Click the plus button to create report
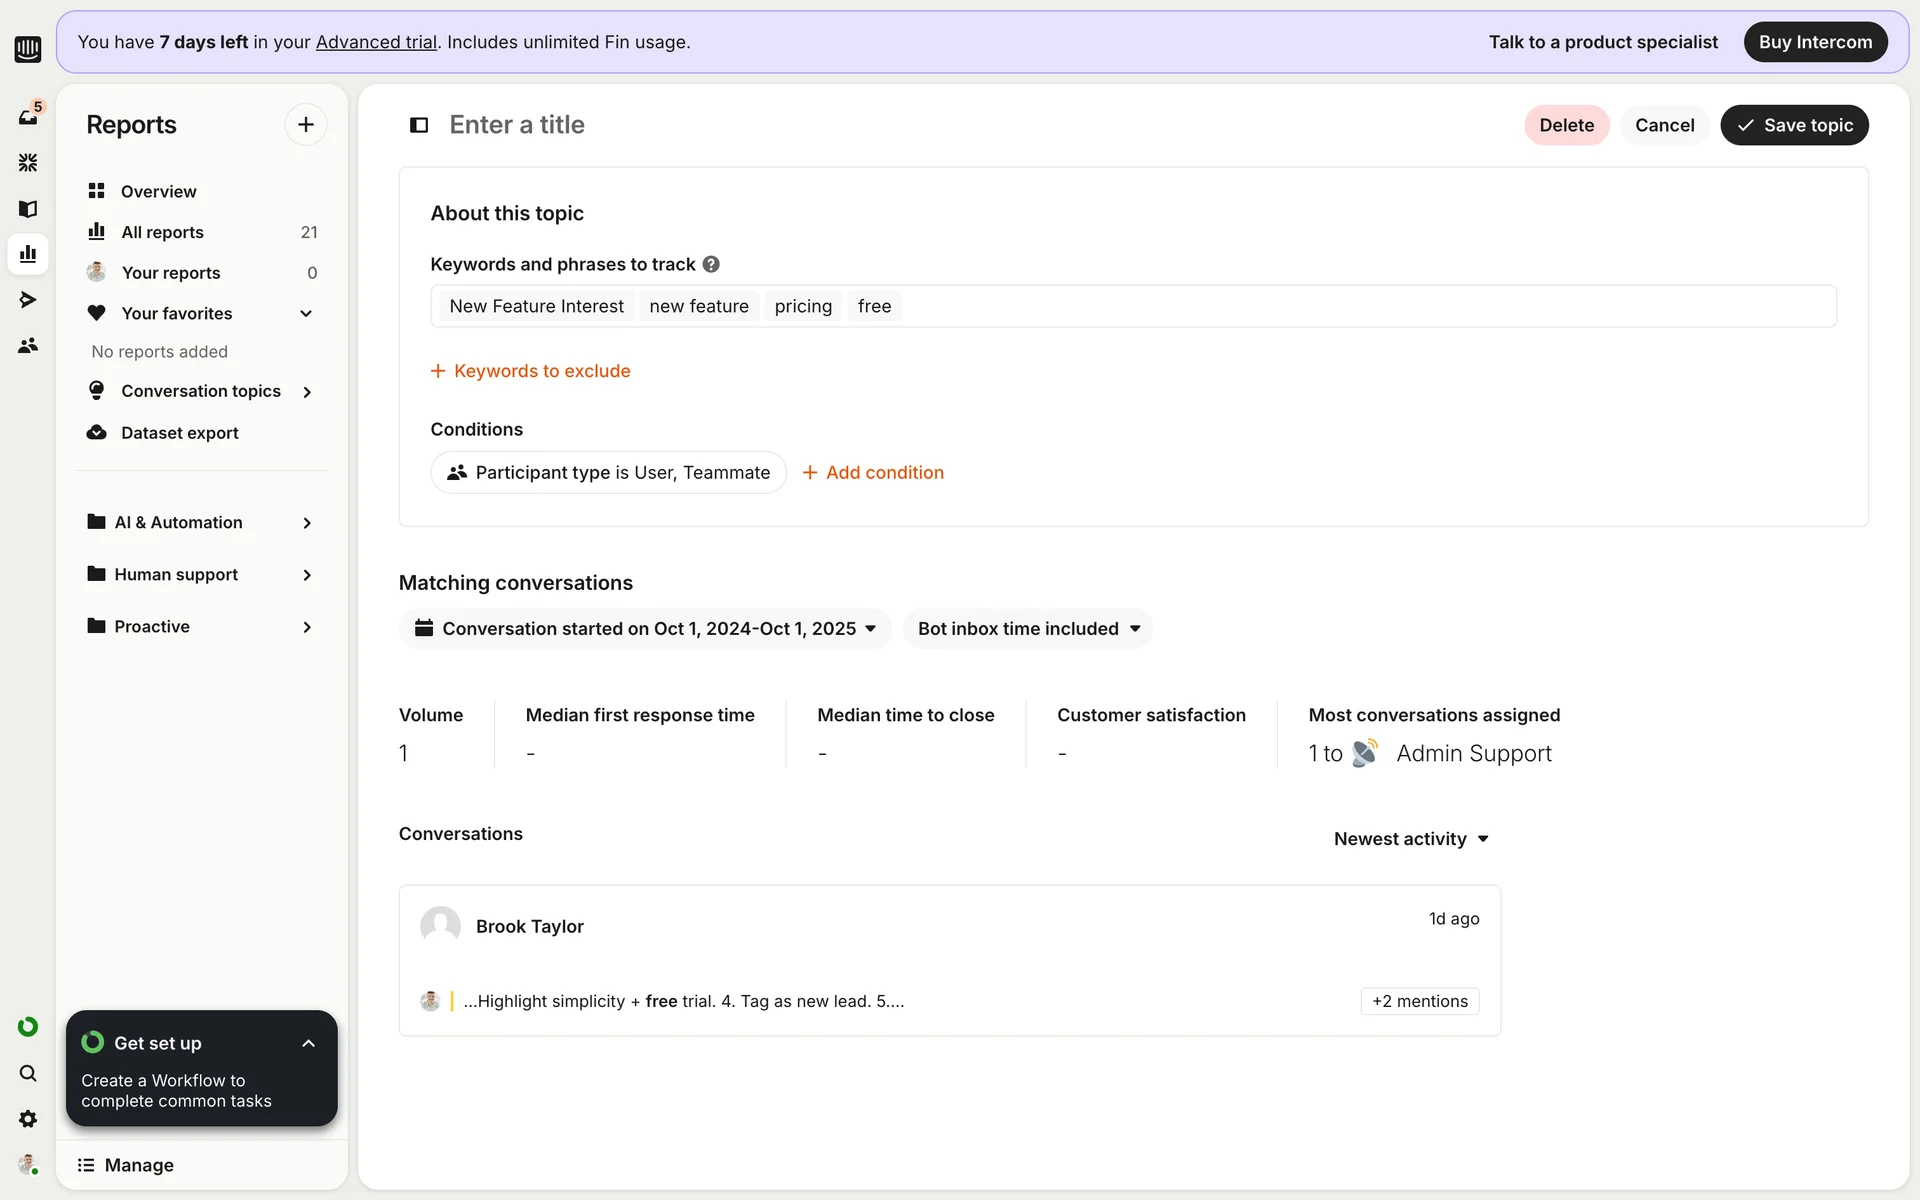The width and height of the screenshot is (1920, 1200). (305, 125)
